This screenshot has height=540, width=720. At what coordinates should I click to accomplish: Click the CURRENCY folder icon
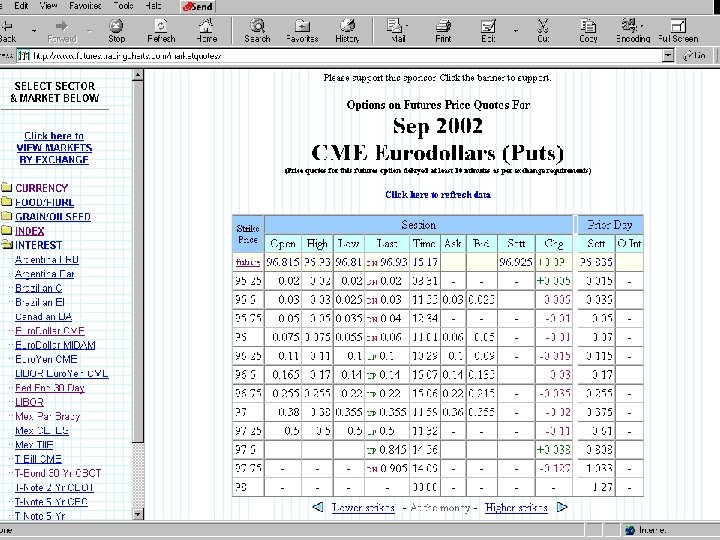coord(6,187)
